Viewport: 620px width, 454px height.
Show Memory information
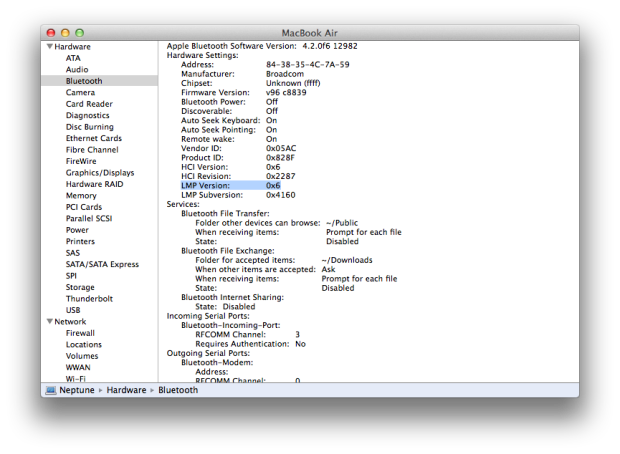pyautogui.click(x=81, y=196)
